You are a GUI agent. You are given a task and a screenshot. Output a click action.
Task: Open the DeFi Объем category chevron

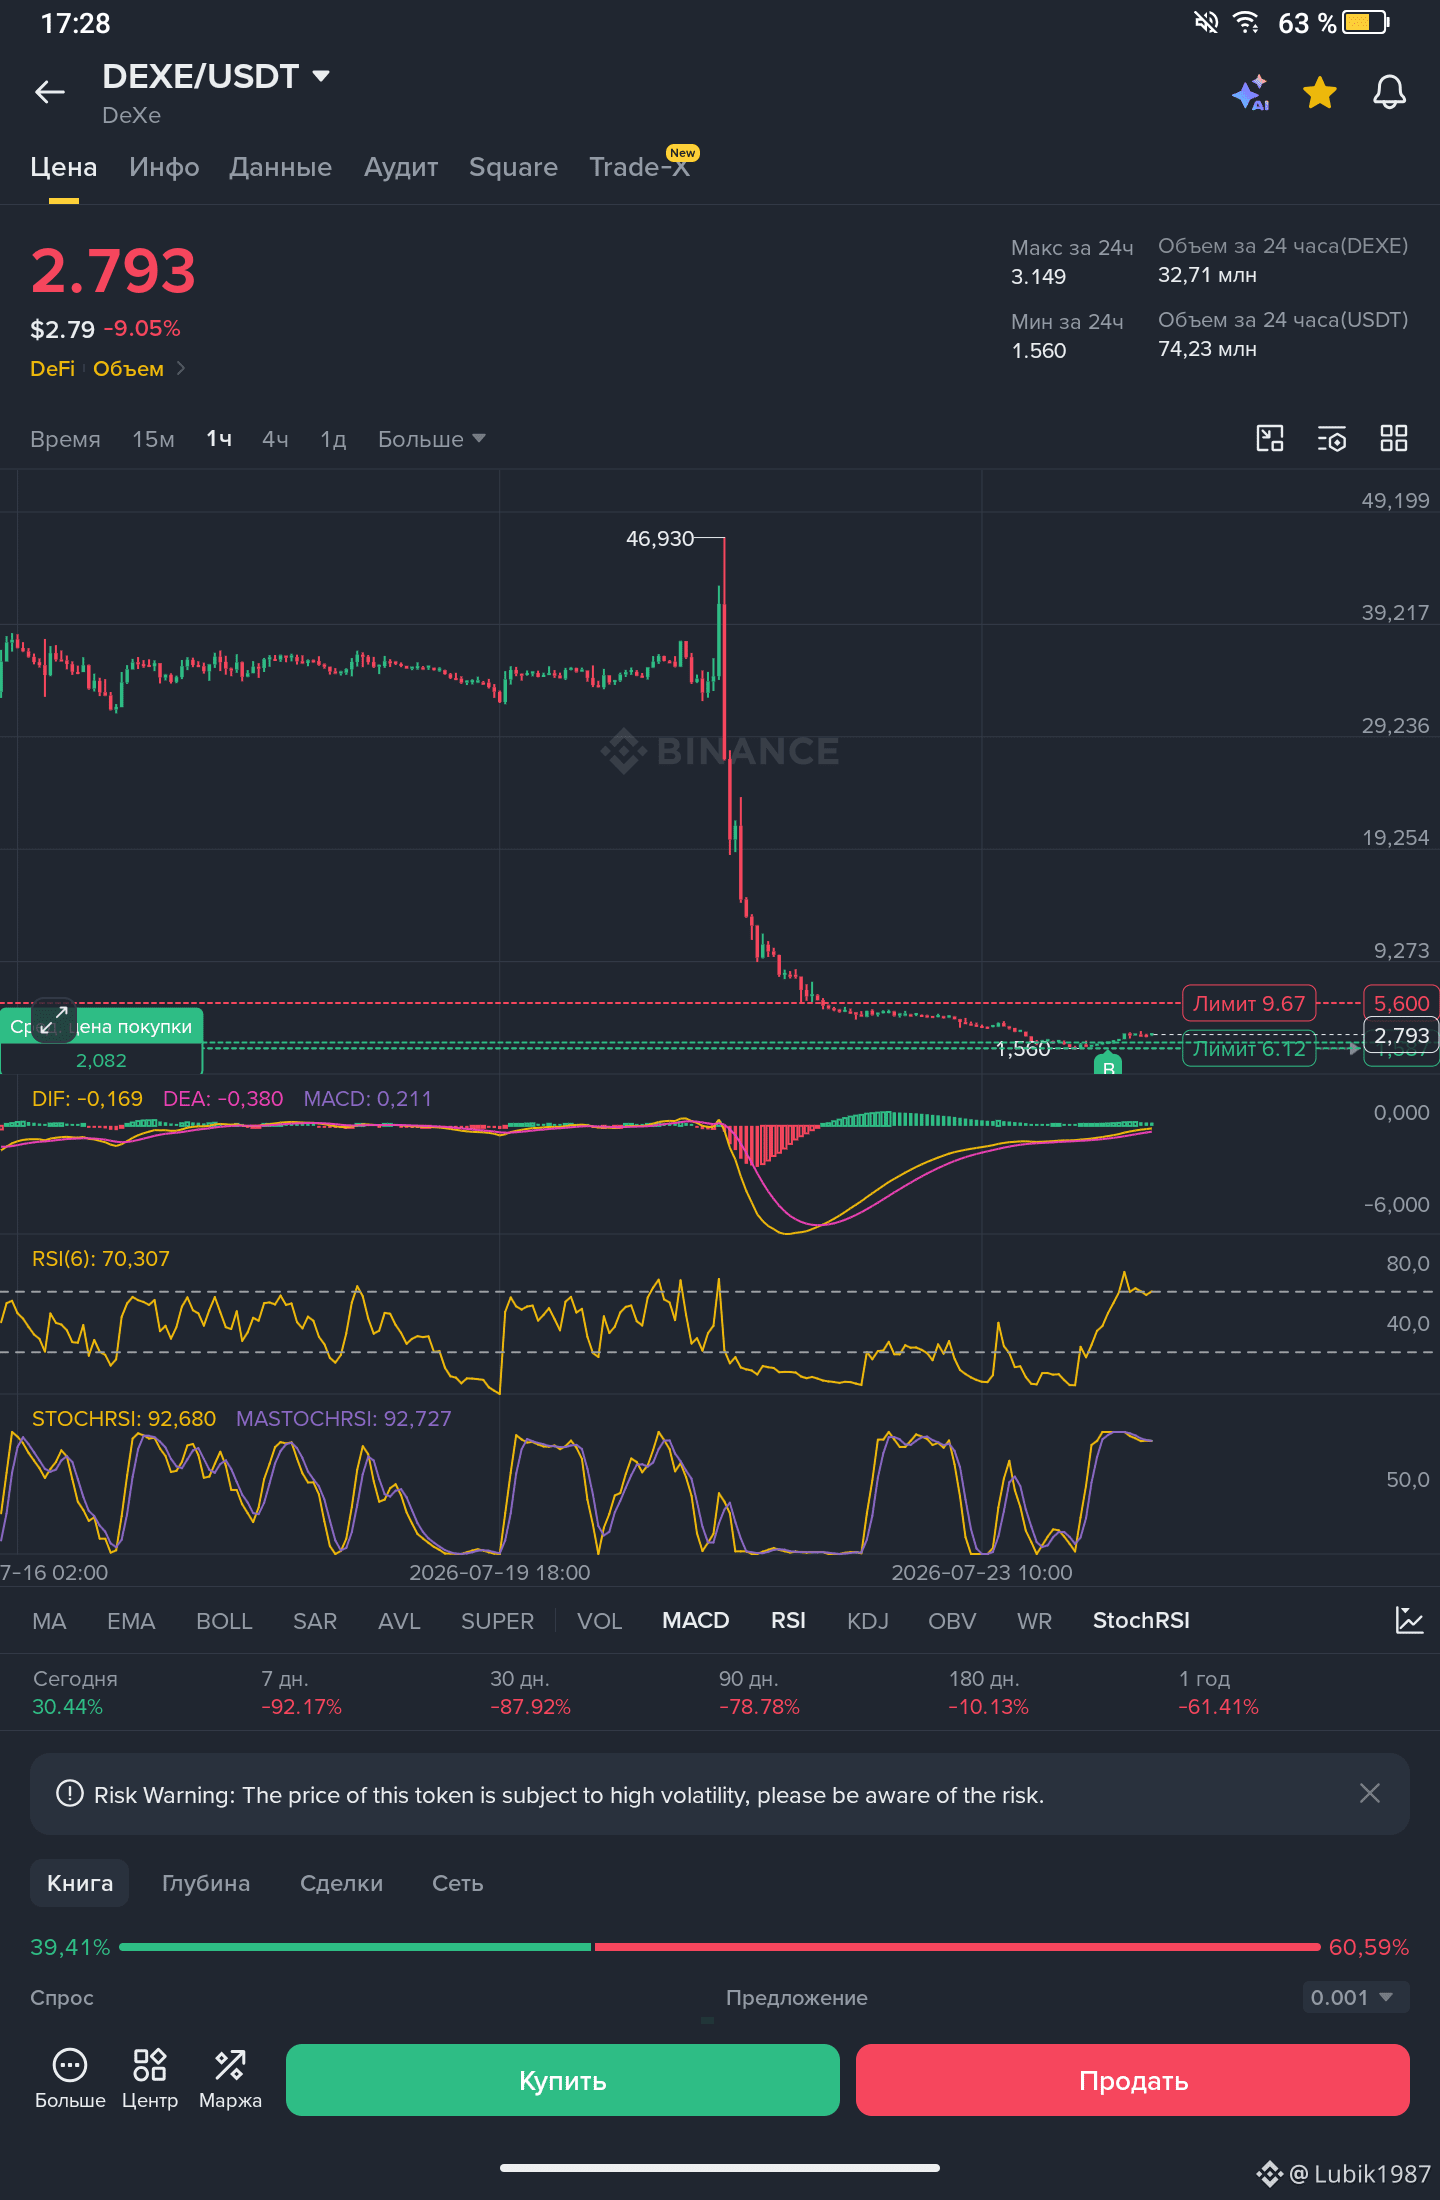[x=181, y=368]
